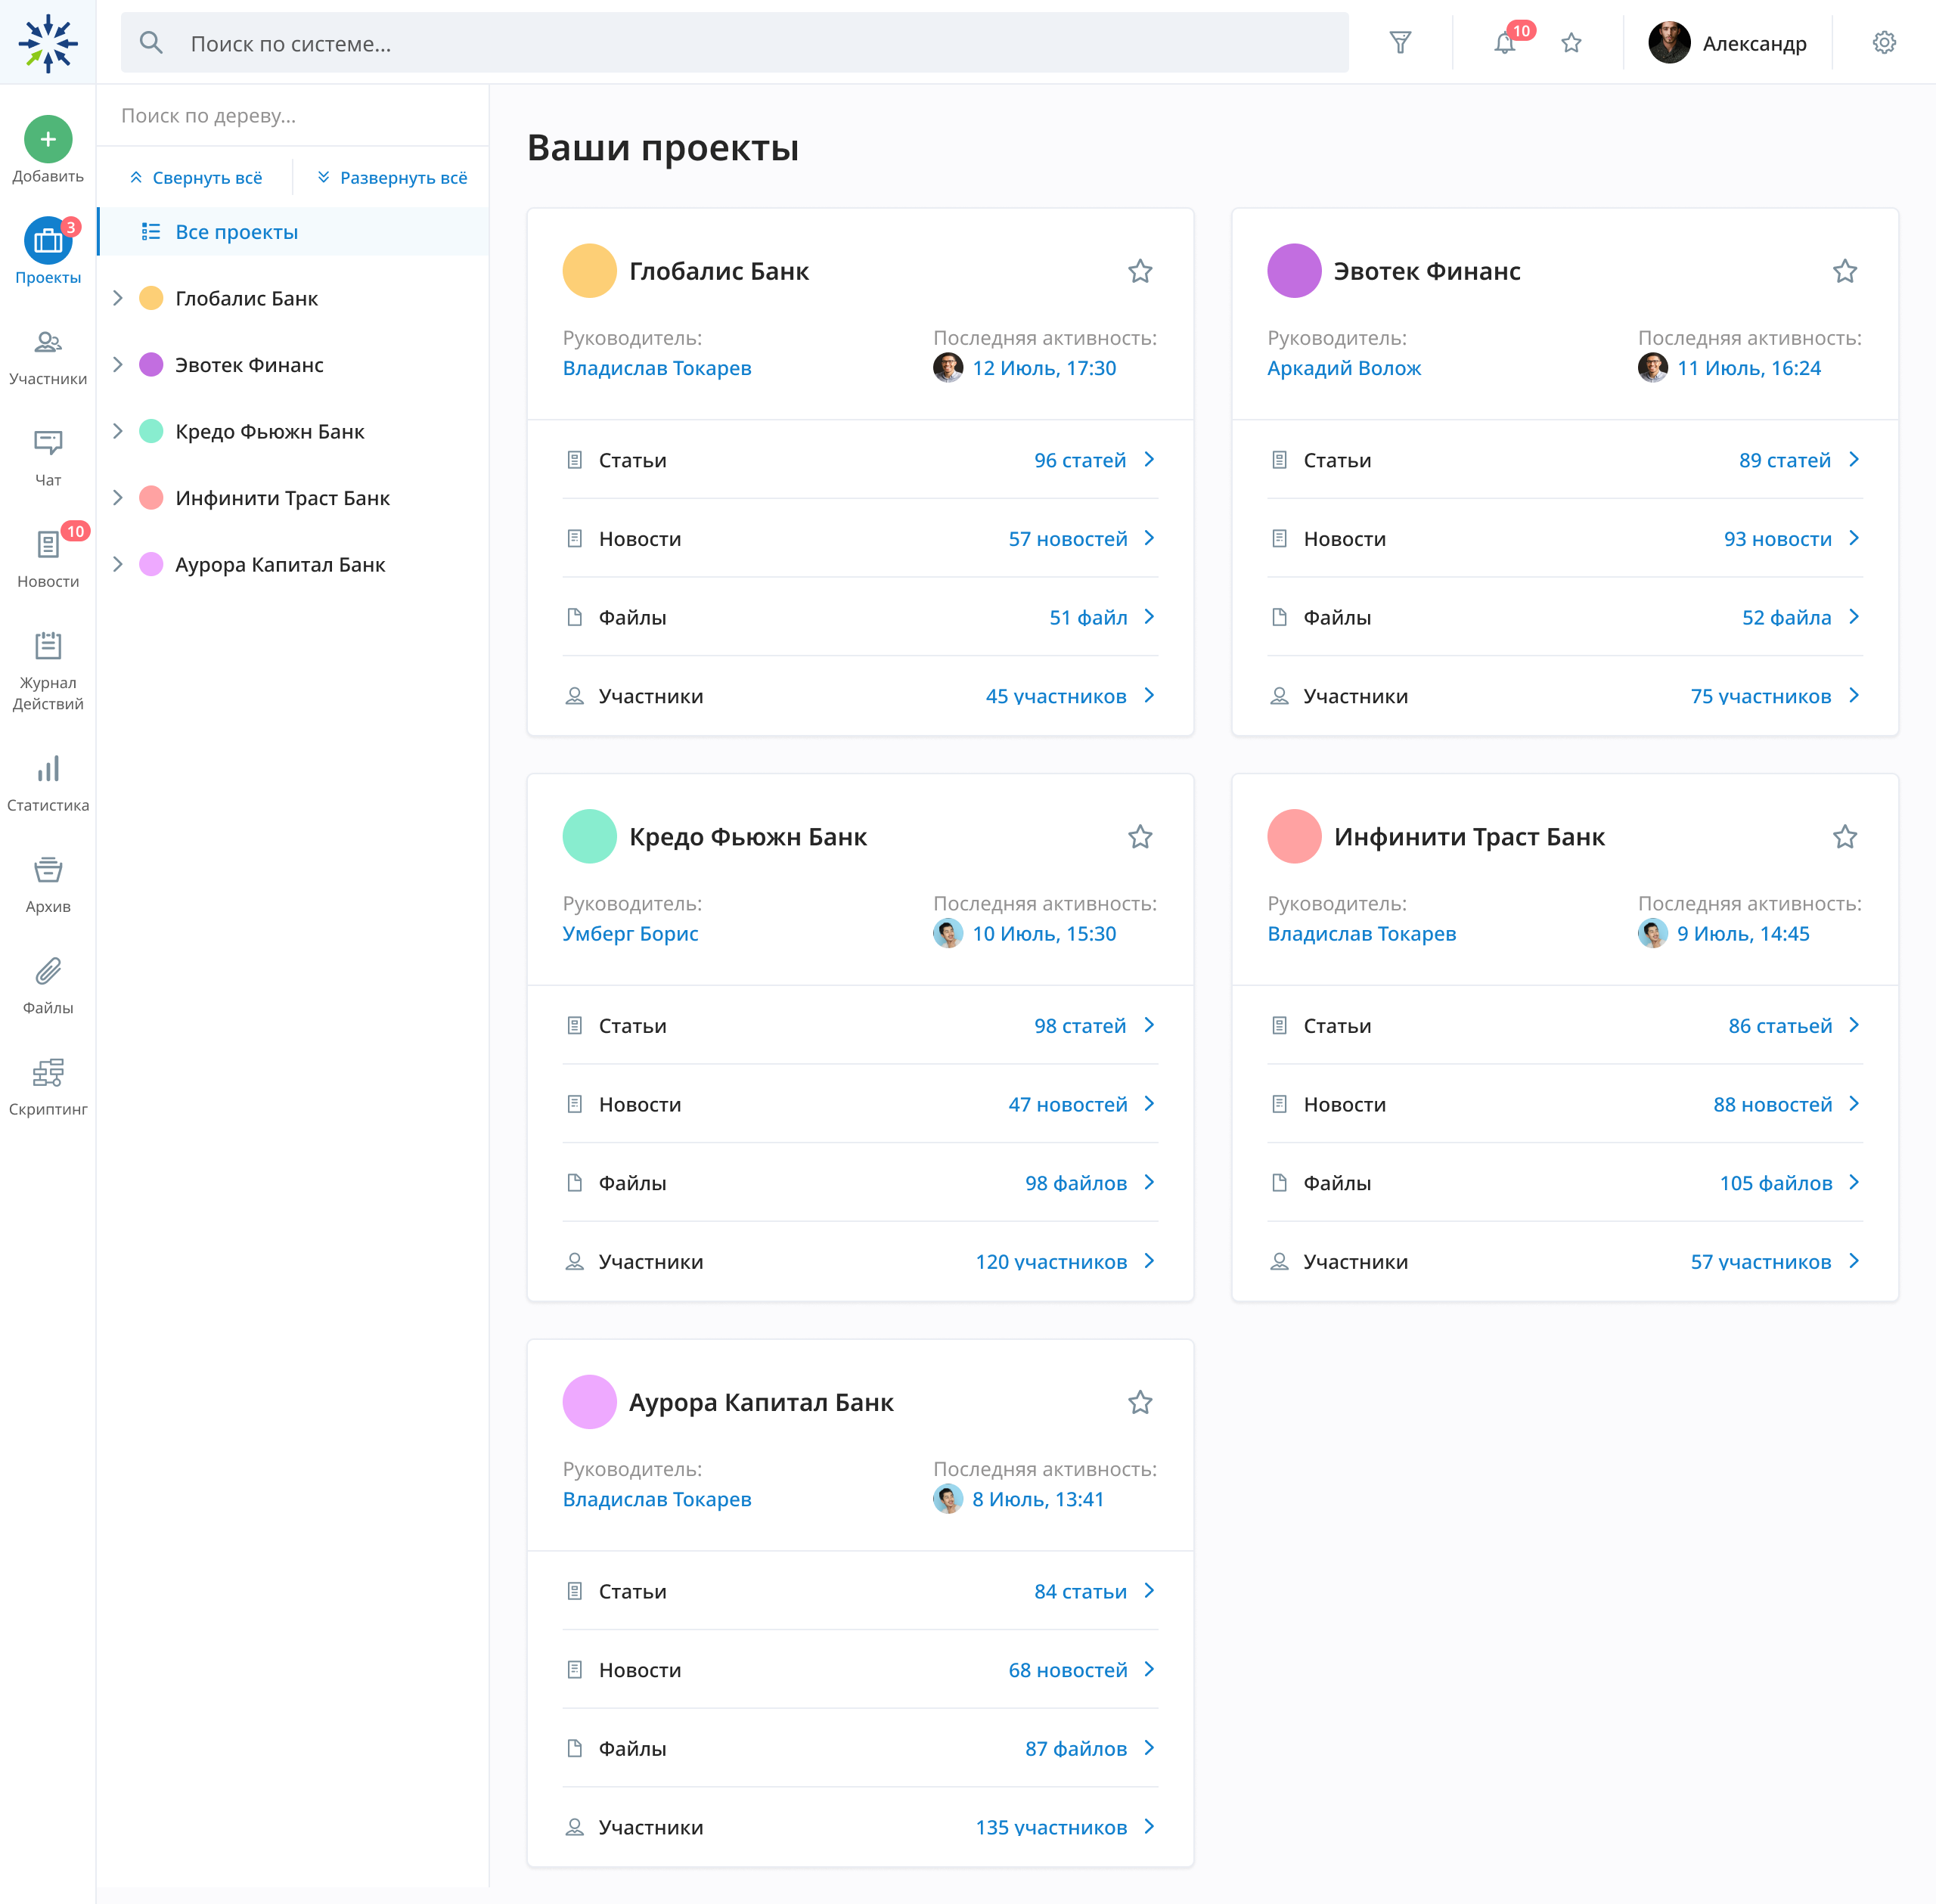Expand Аурора Капитал Банк tree node
This screenshot has width=1936, height=1904.
(118, 564)
